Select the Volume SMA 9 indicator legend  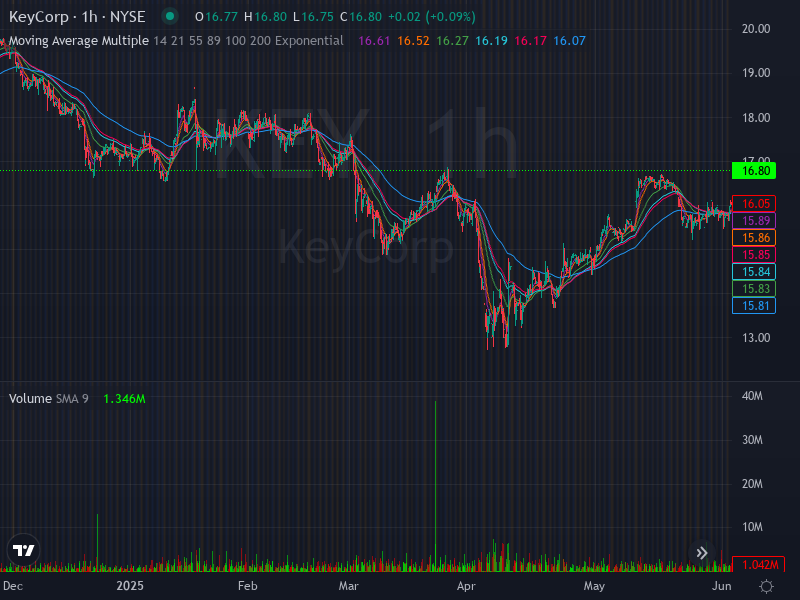click(48, 398)
